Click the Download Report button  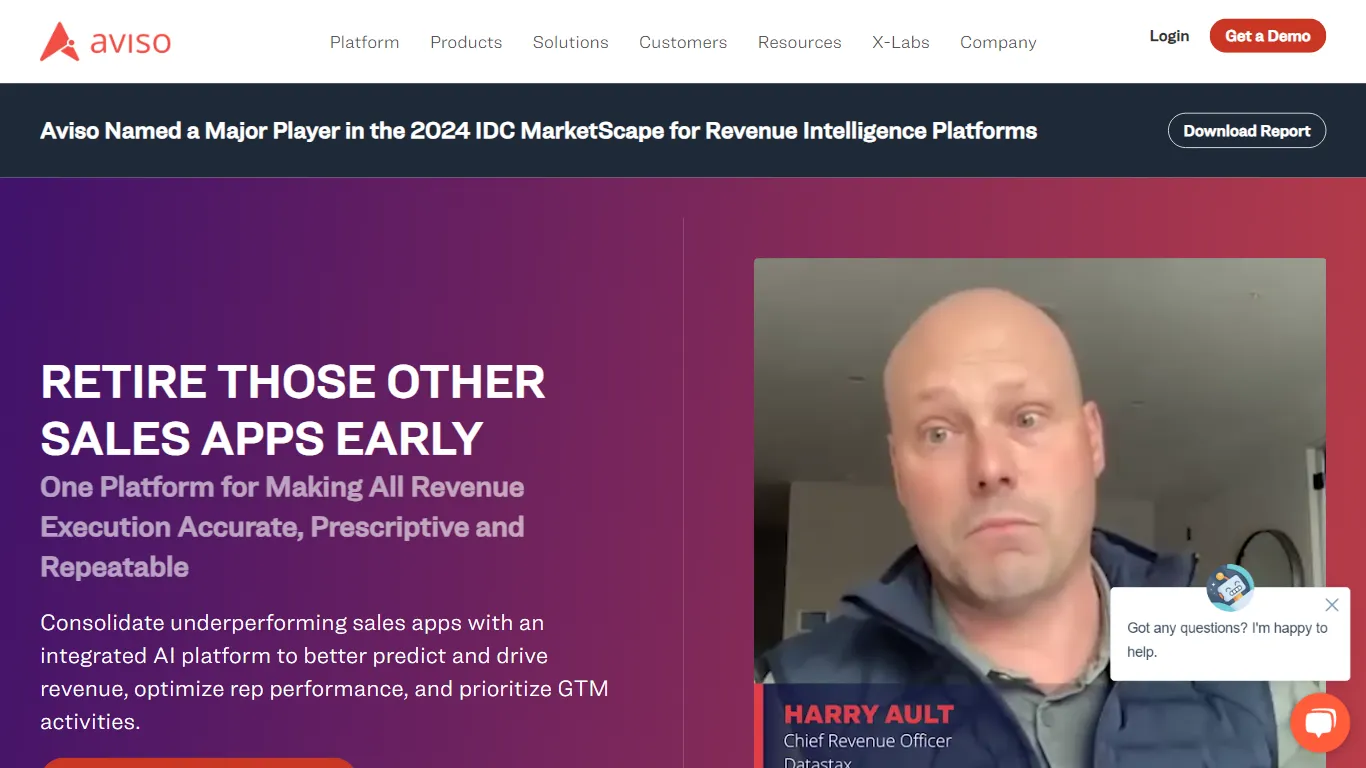point(1246,131)
